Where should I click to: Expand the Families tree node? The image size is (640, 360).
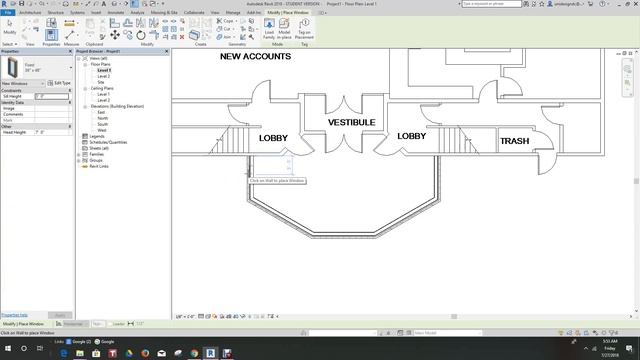pos(79,154)
